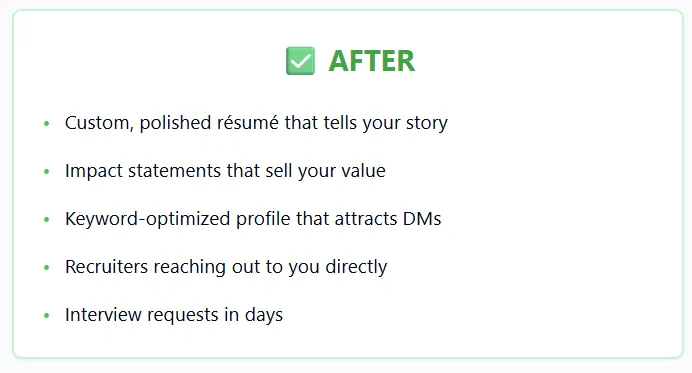Click the word 'Impact' in second bullet
The image size is (692, 373).
(x=94, y=172)
